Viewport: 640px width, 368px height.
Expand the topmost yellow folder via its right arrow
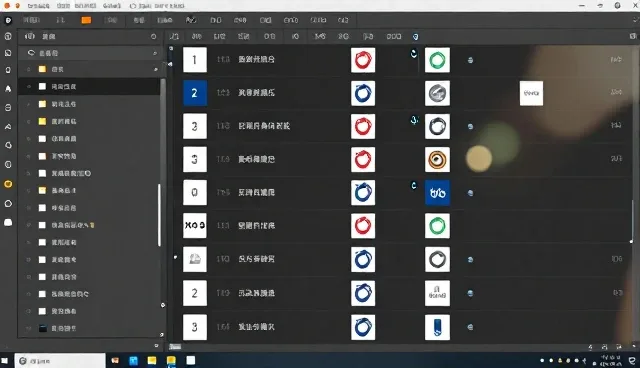pos(156,69)
